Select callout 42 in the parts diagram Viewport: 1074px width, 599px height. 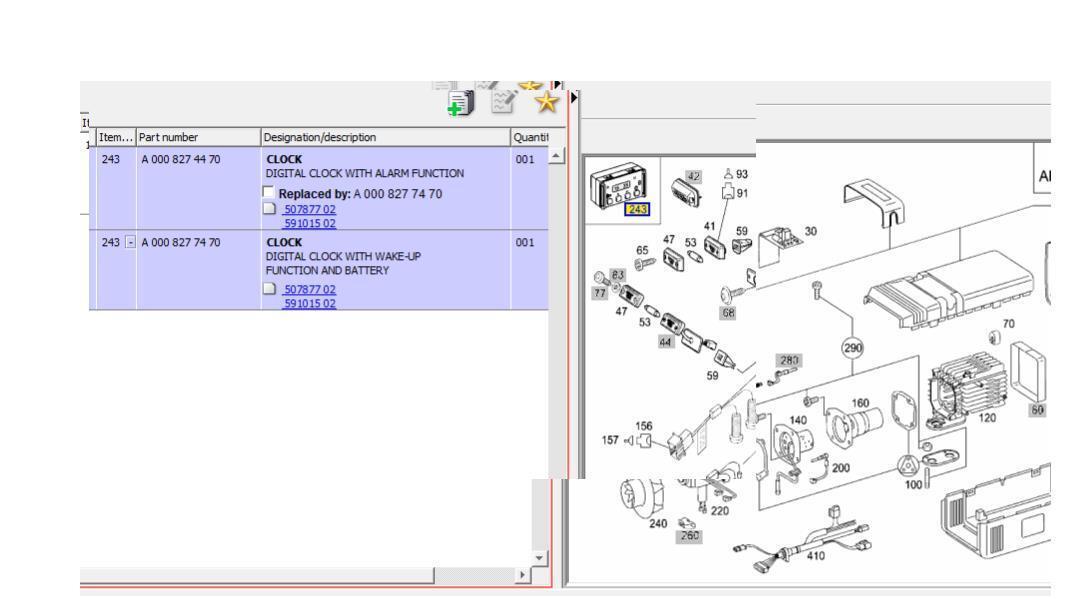pos(692,176)
